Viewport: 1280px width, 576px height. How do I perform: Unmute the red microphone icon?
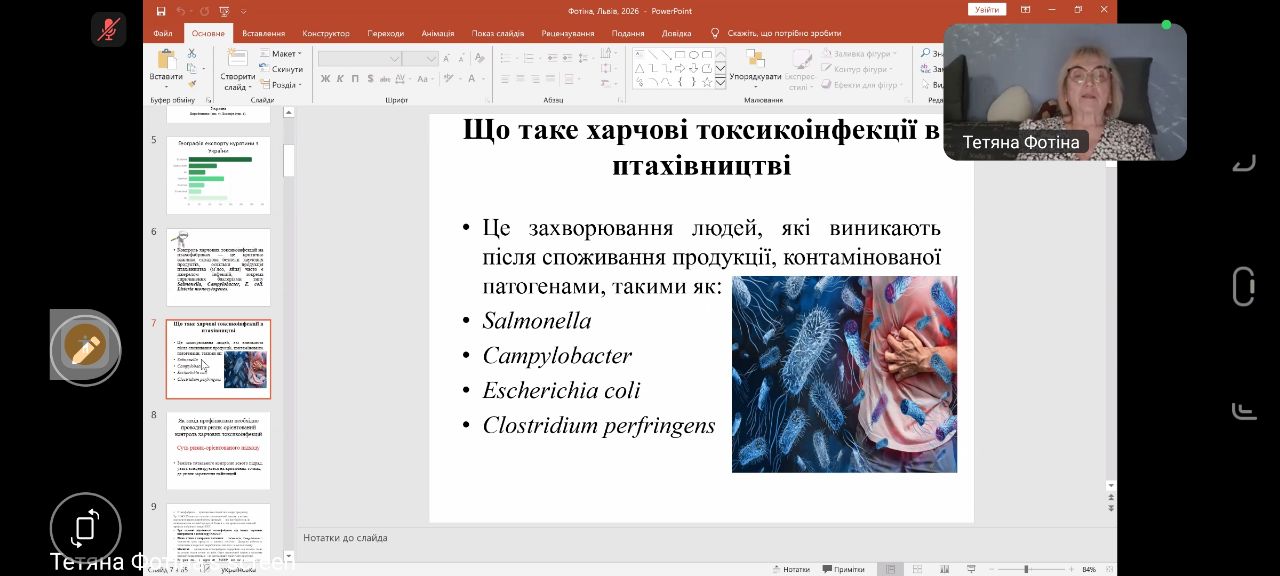[106, 30]
